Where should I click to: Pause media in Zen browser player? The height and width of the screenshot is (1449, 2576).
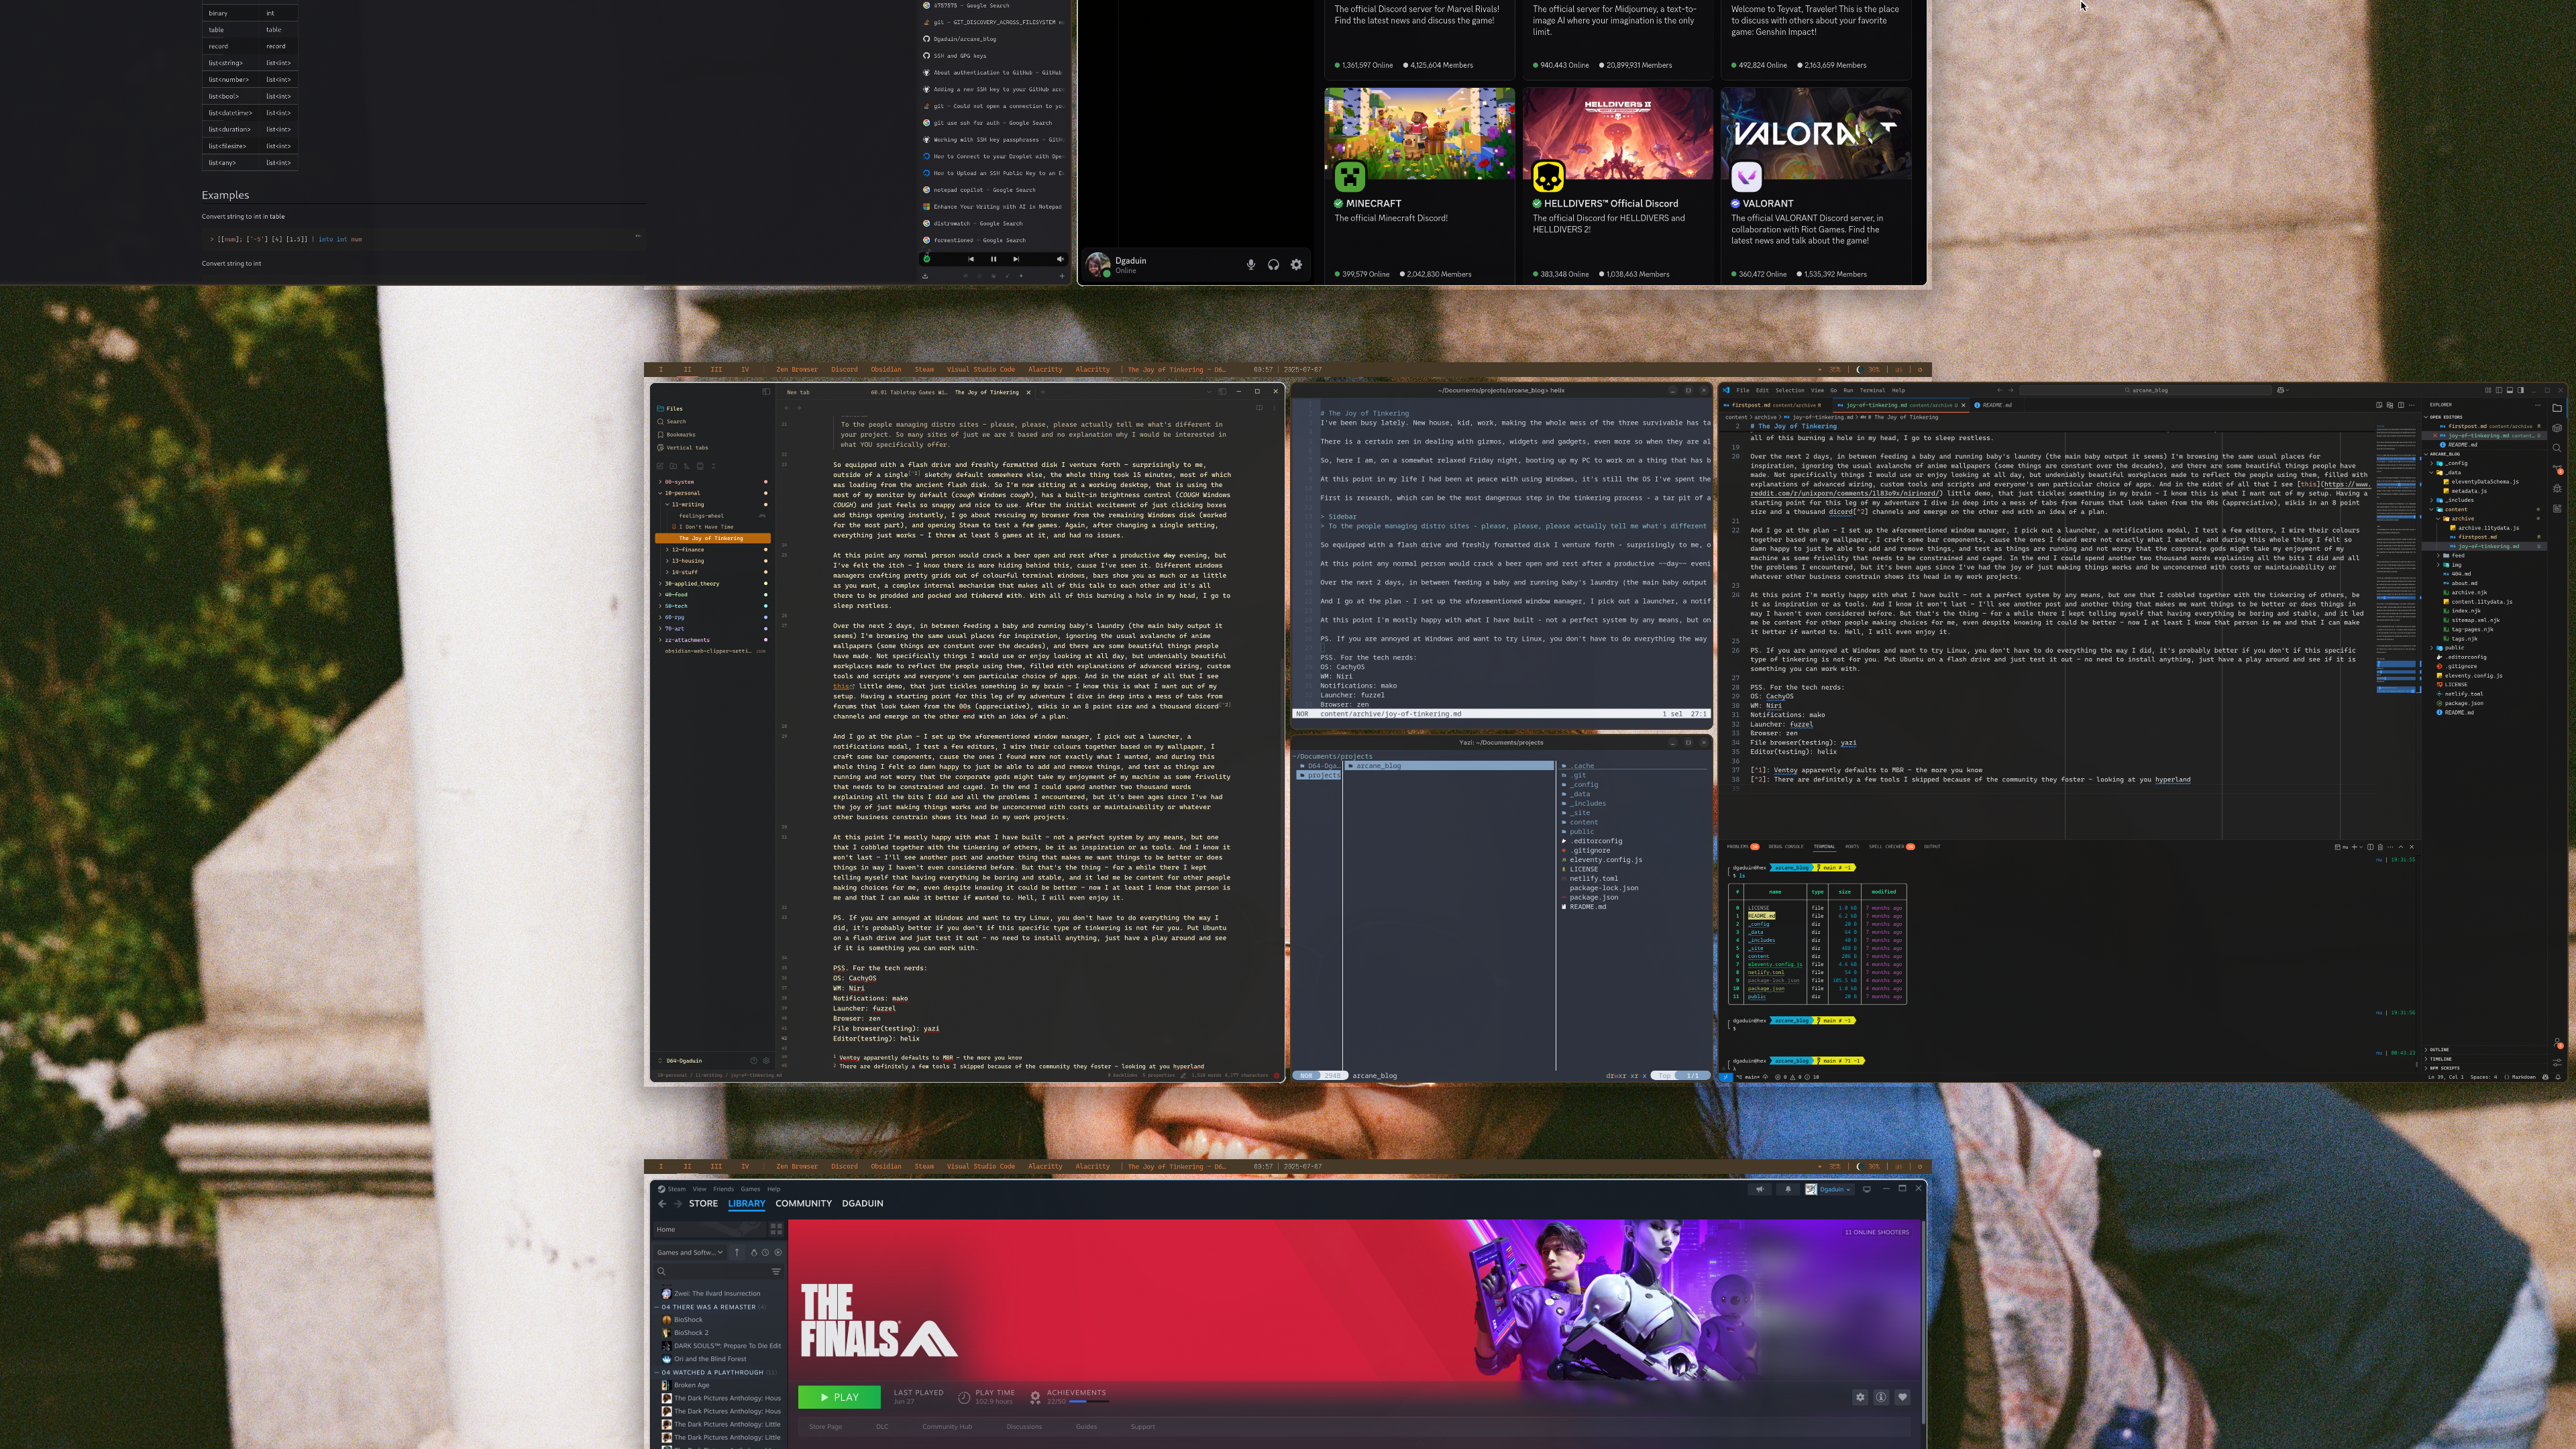993,259
